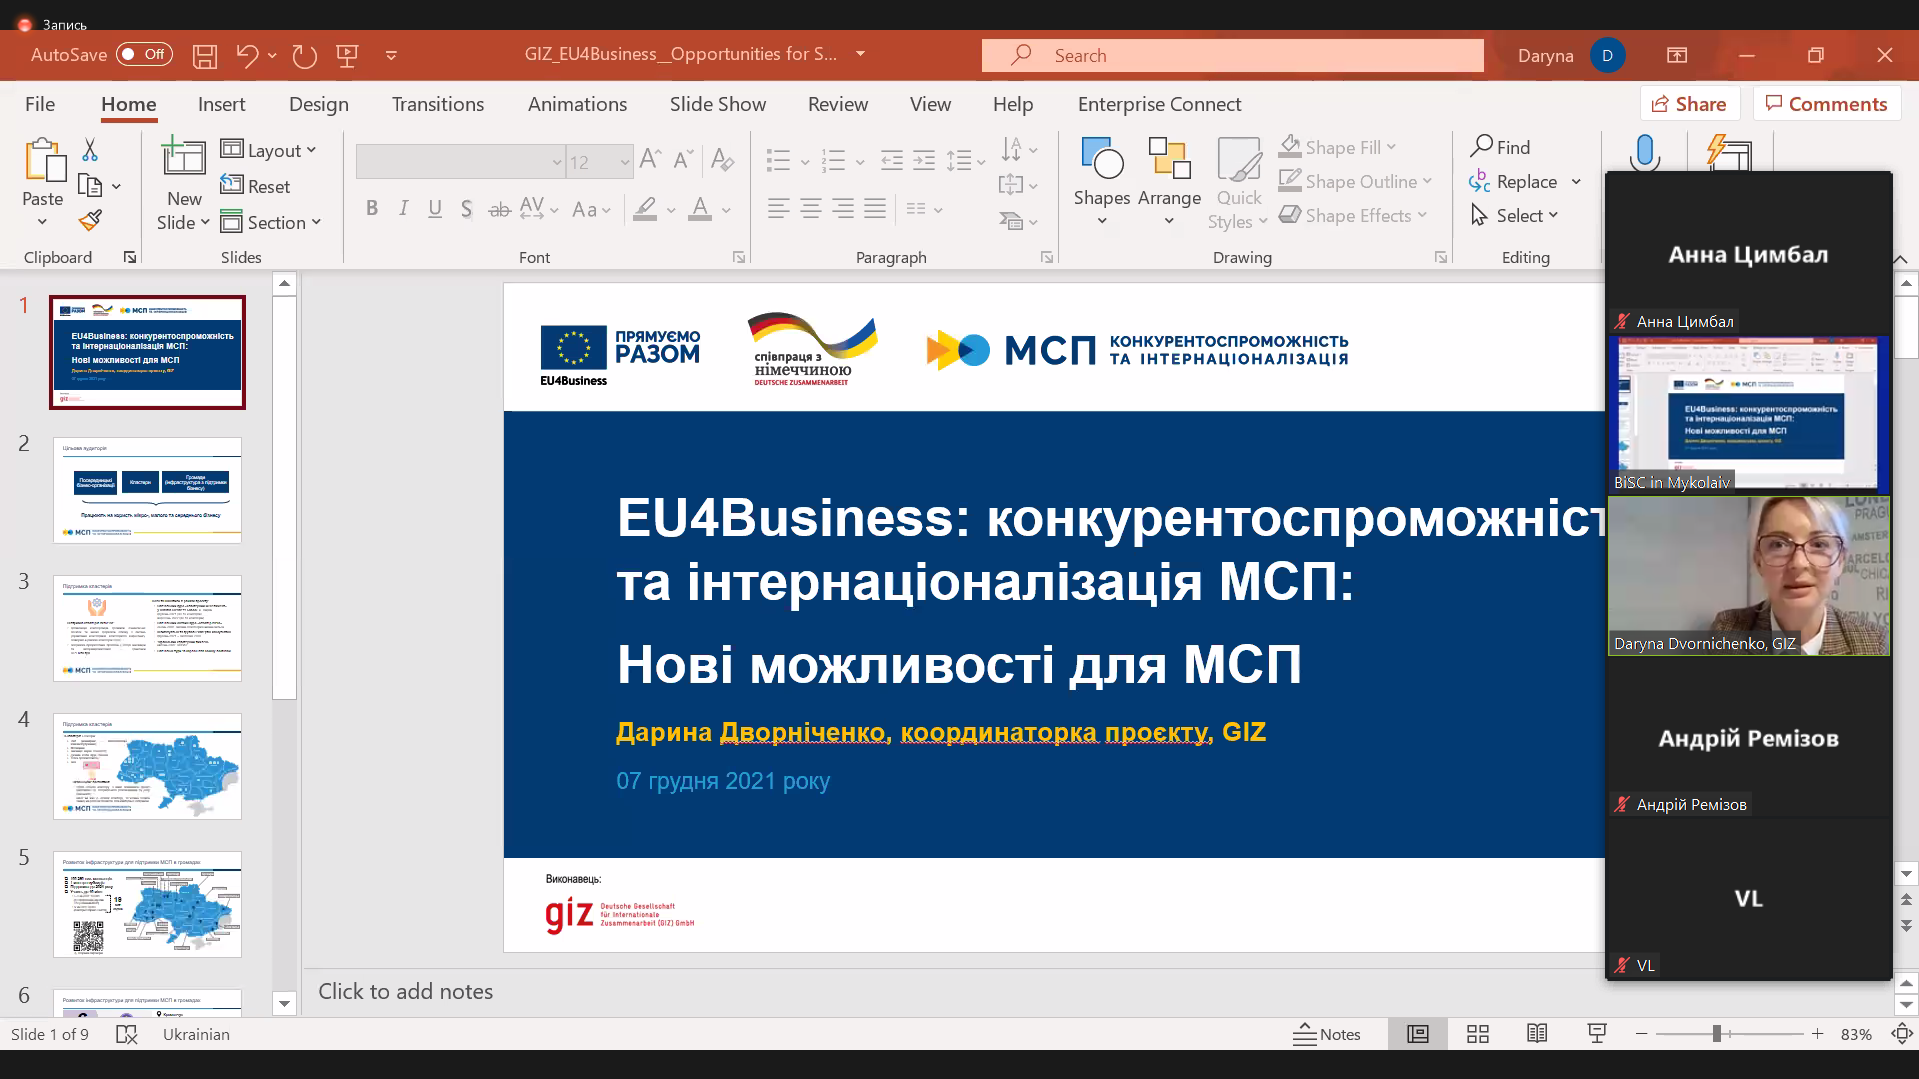
Task: Expand the Section dropdown
Action: click(271, 222)
